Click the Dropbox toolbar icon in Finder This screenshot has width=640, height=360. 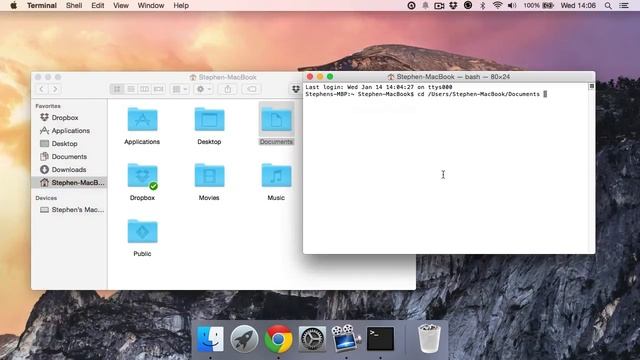click(x=296, y=89)
